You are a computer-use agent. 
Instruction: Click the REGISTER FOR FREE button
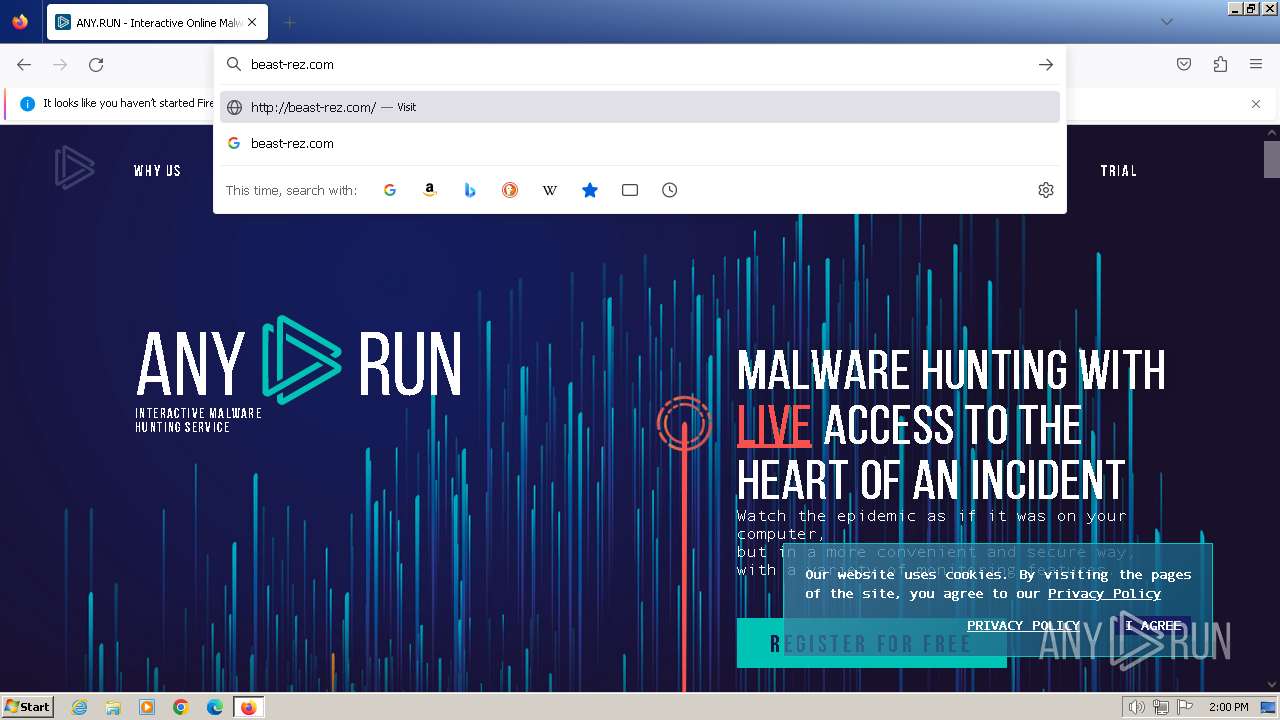tap(871, 643)
